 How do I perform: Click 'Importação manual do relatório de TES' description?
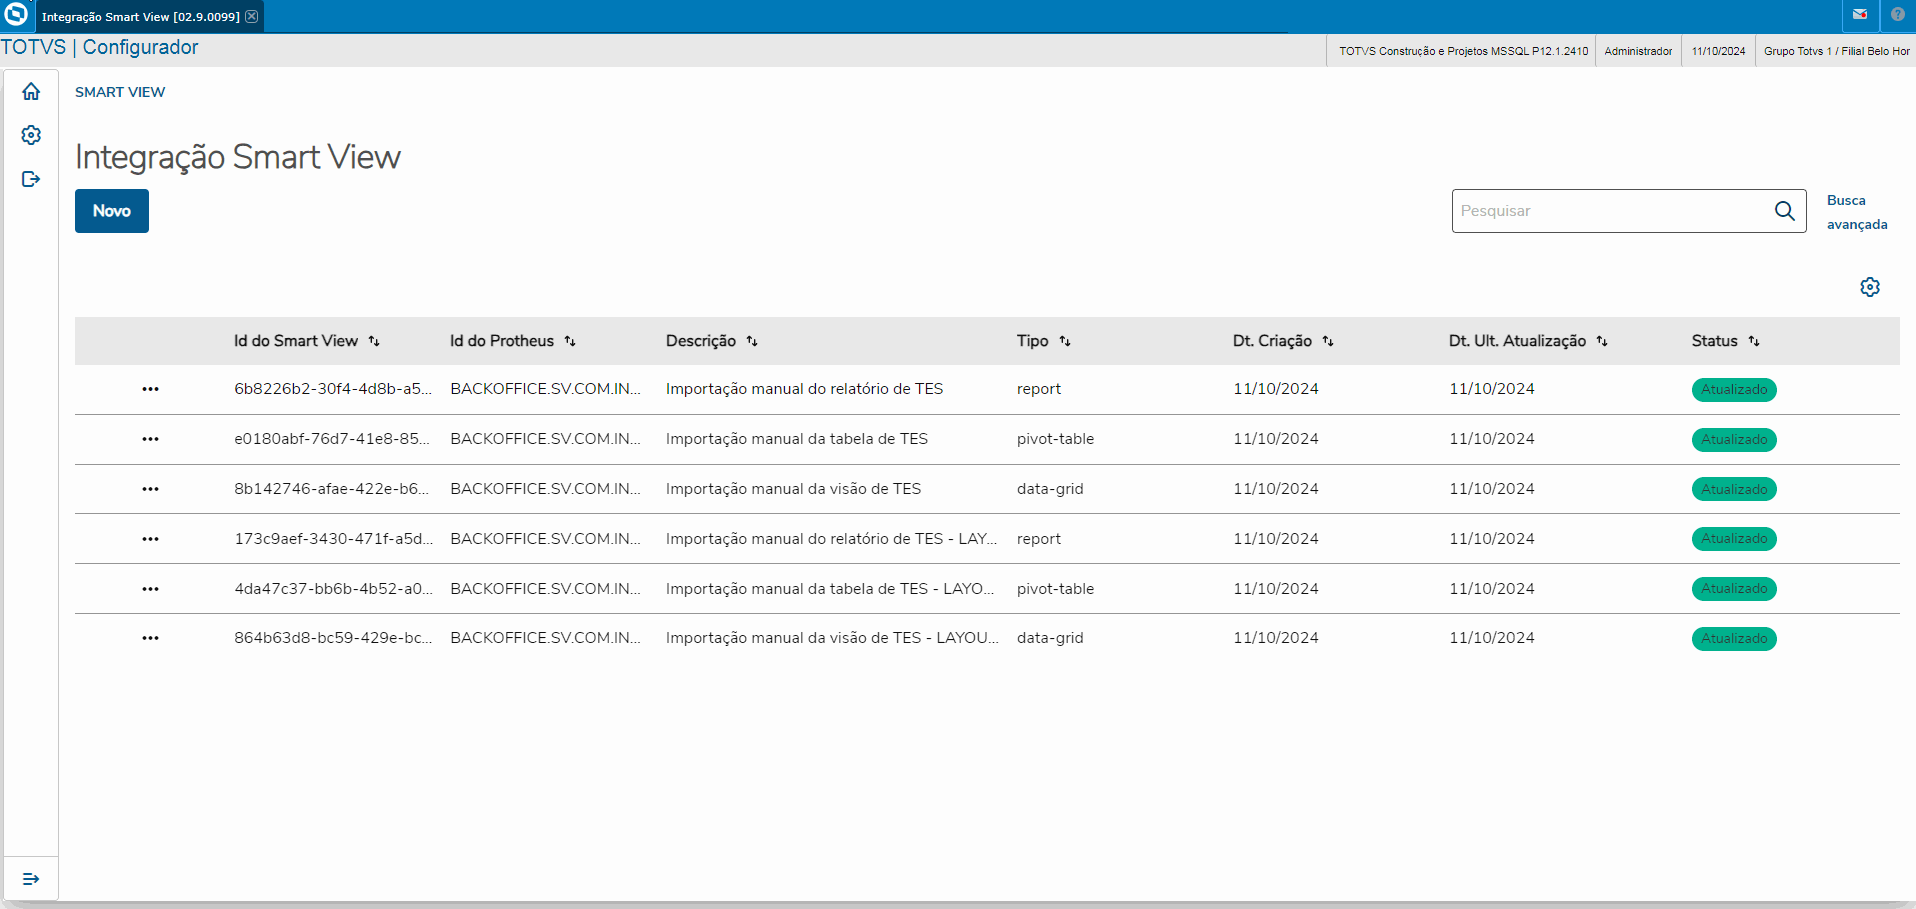click(x=804, y=389)
